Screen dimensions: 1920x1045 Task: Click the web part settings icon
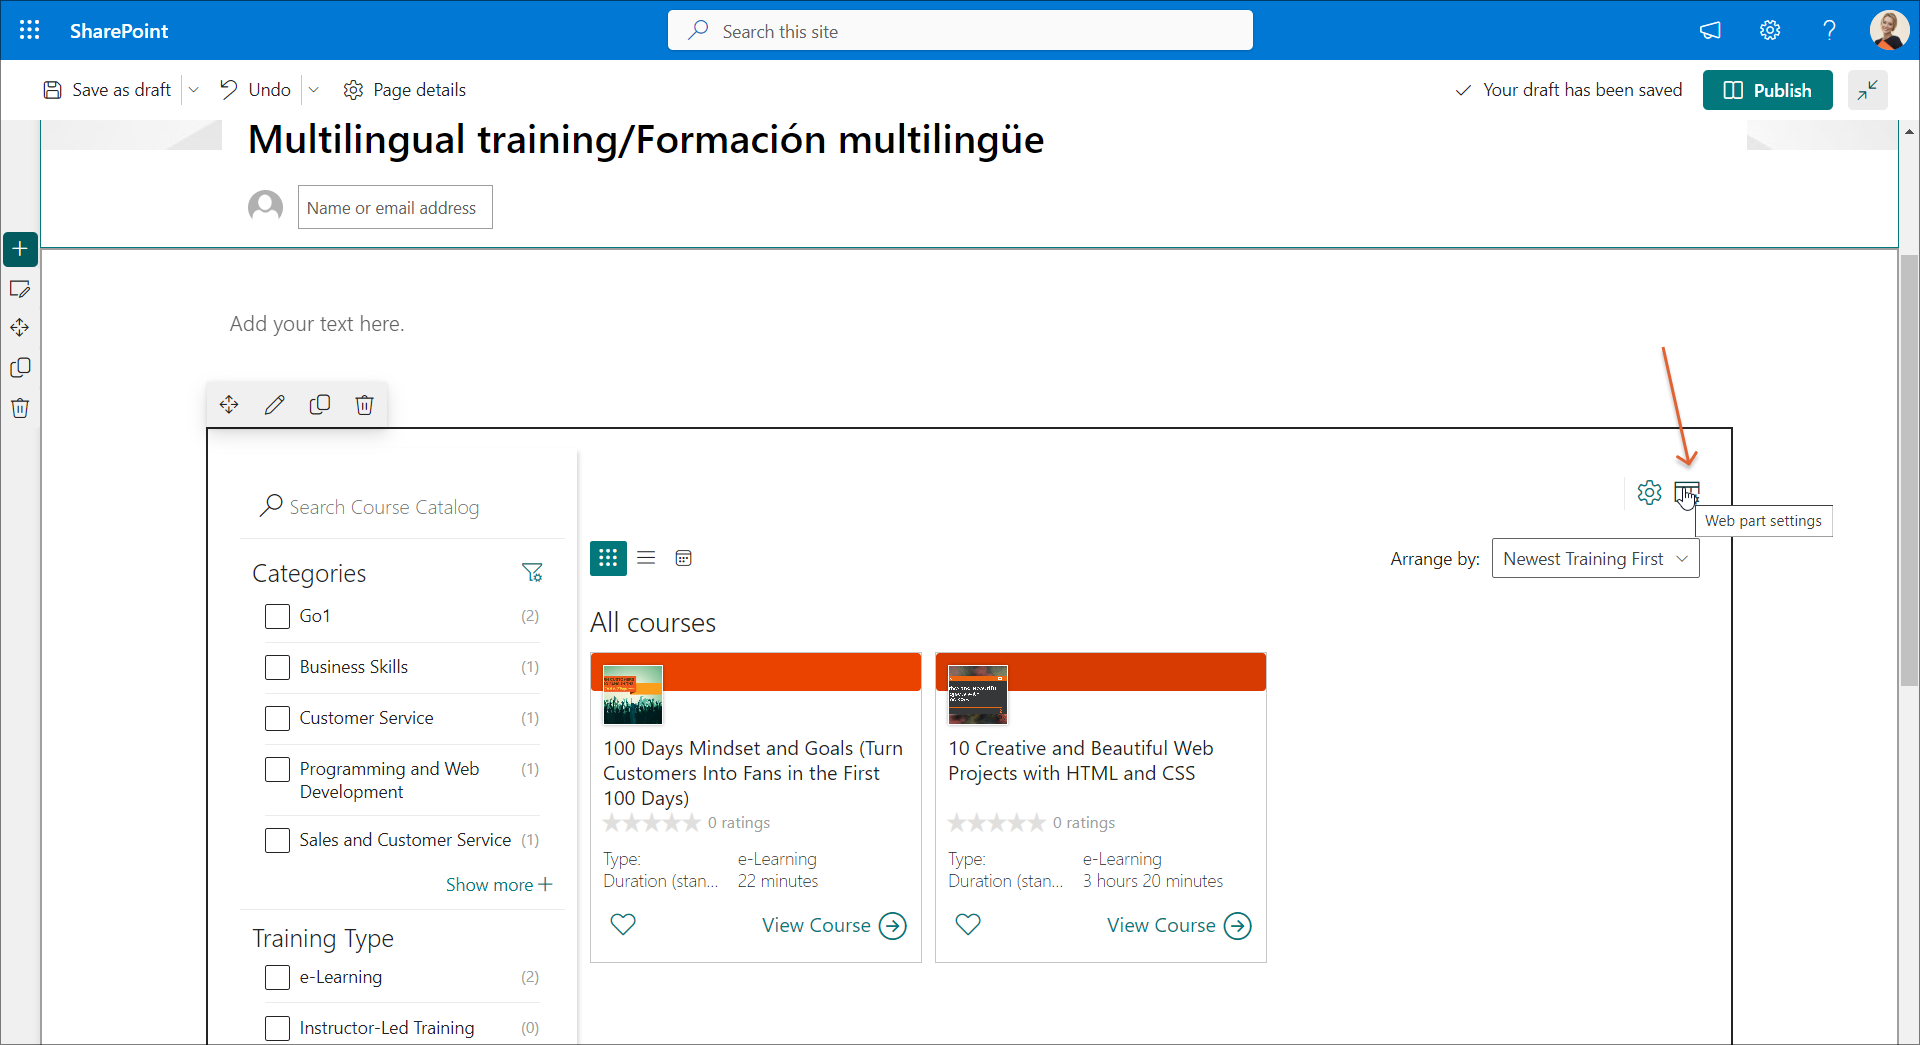click(x=1687, y=492)
